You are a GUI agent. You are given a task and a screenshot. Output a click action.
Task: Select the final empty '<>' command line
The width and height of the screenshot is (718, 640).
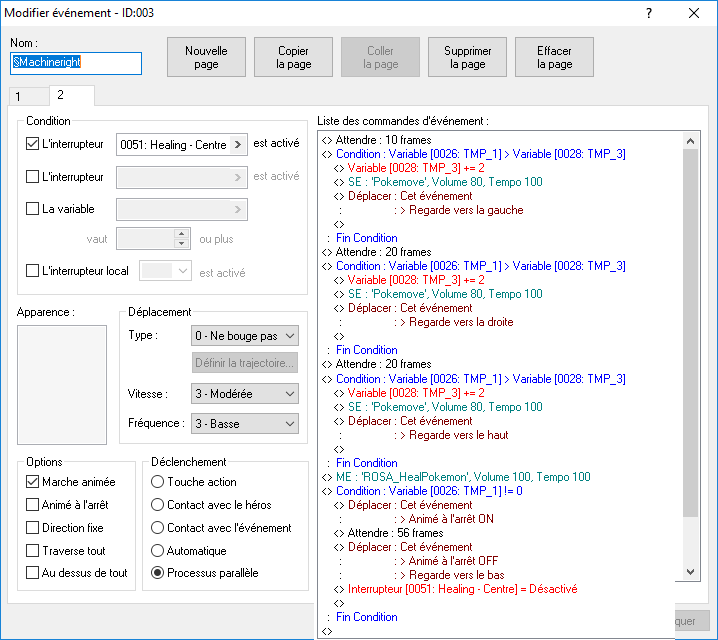[x=327, y=631]
